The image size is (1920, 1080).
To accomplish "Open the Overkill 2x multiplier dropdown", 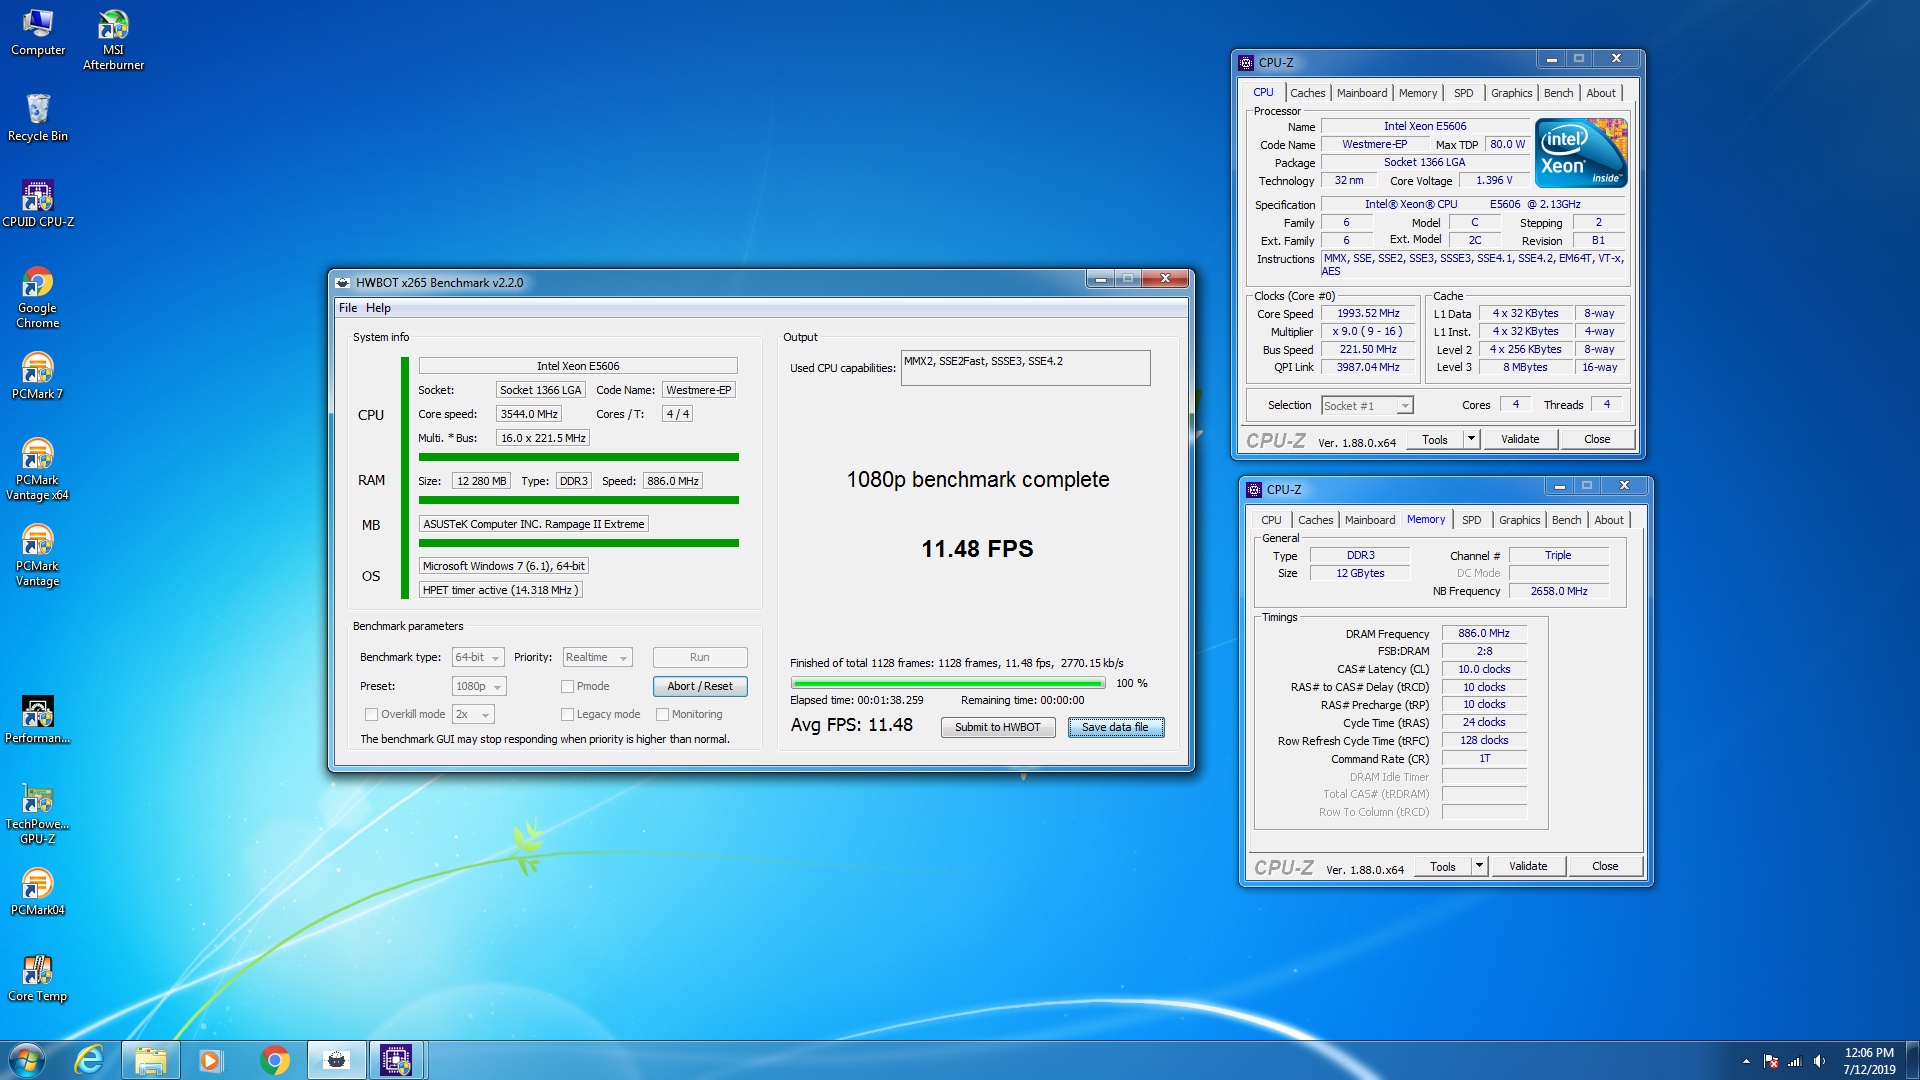I will point(473,714).
